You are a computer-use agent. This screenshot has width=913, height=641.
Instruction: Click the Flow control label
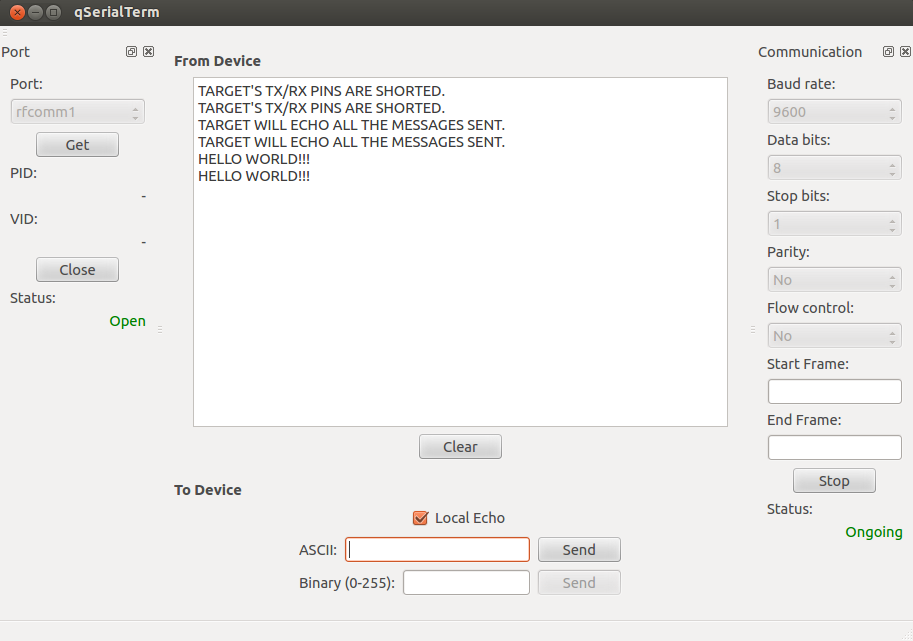tap(810, 308)
